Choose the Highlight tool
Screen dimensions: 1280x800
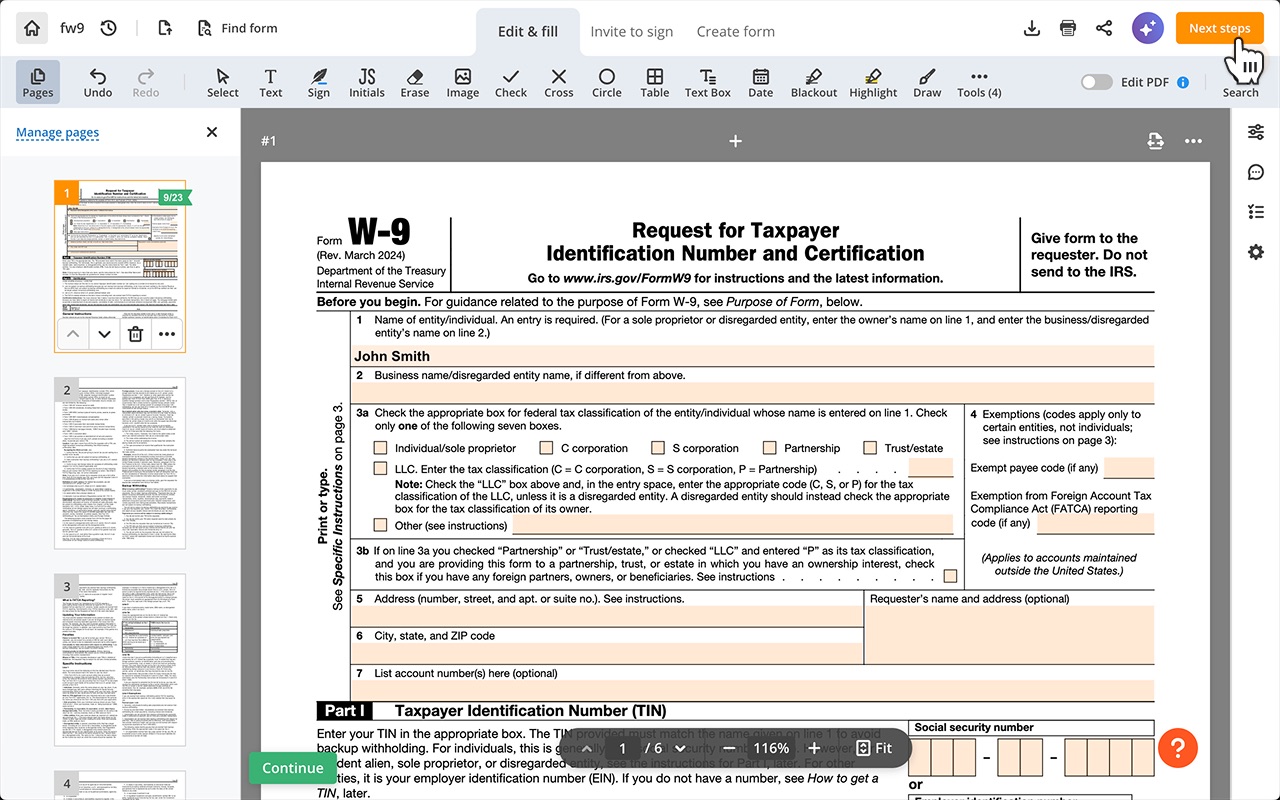[874, 82]
